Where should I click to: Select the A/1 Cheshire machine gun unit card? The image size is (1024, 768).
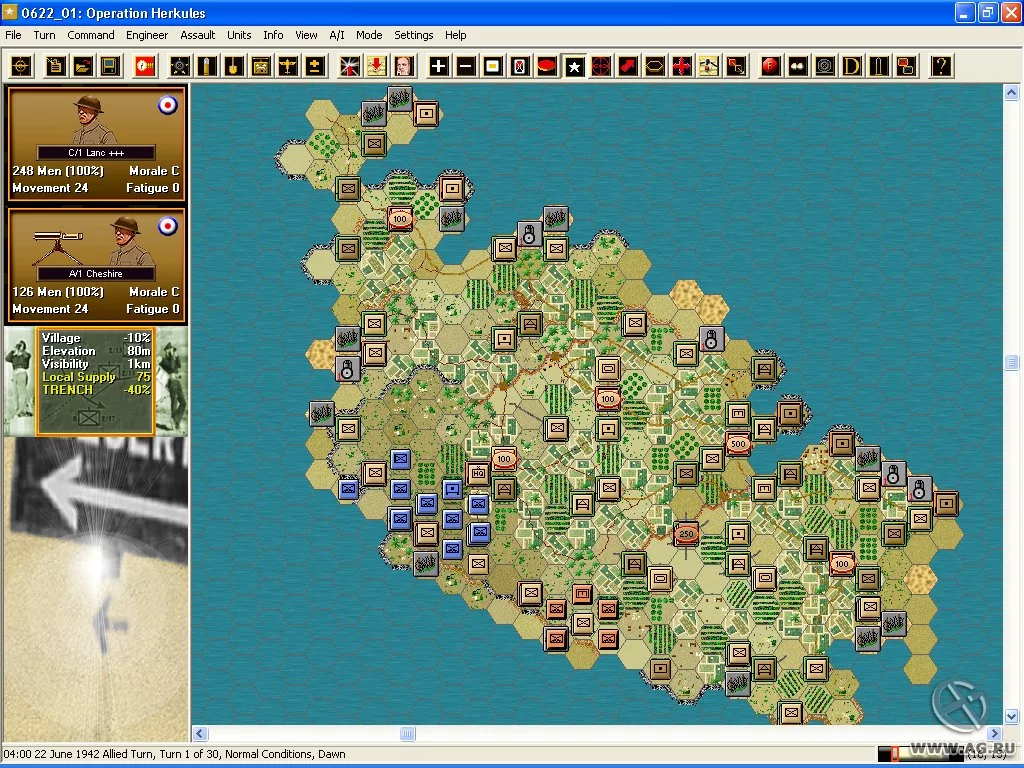coord(96,265)
